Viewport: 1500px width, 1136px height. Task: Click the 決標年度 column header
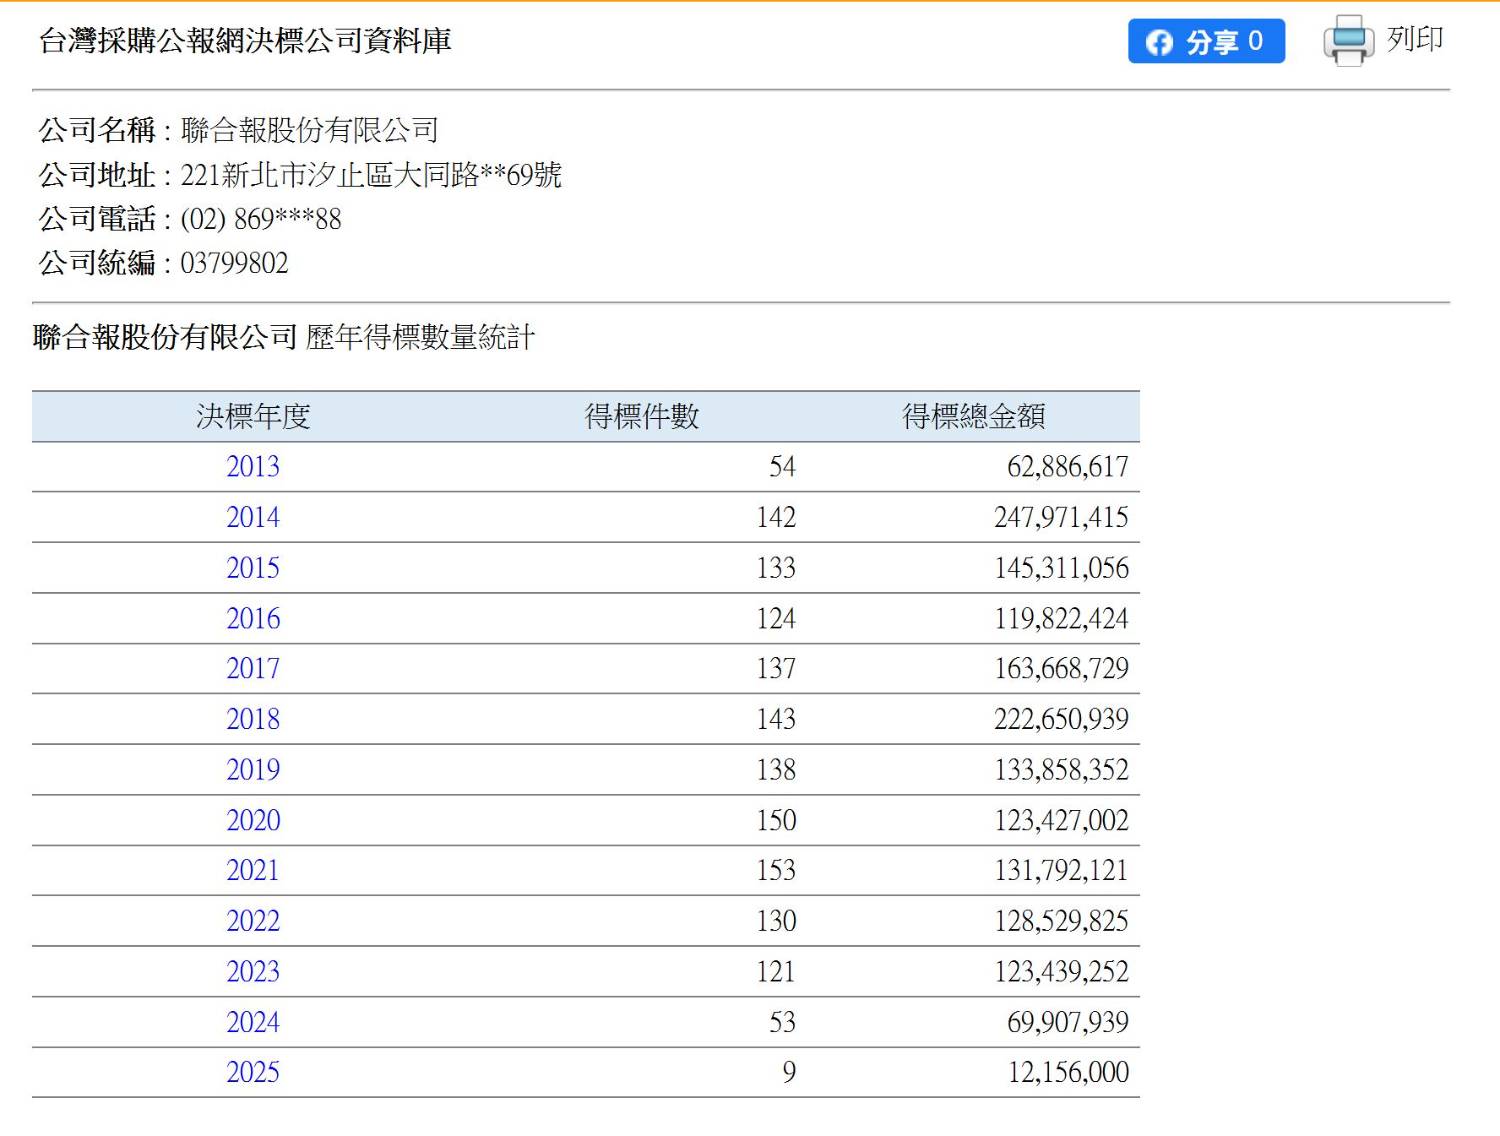click(x=253, y=416)
